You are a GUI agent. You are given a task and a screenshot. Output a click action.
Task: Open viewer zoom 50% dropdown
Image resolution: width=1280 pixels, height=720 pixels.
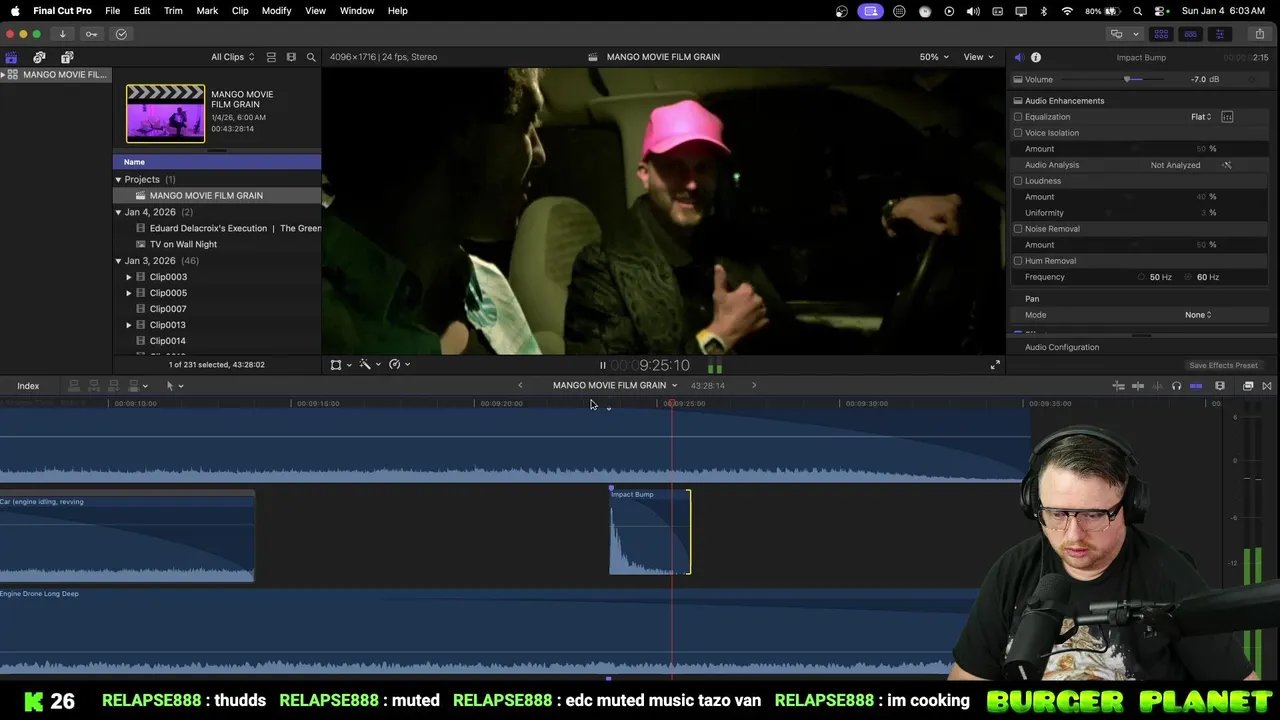click(x=934, y=57)
